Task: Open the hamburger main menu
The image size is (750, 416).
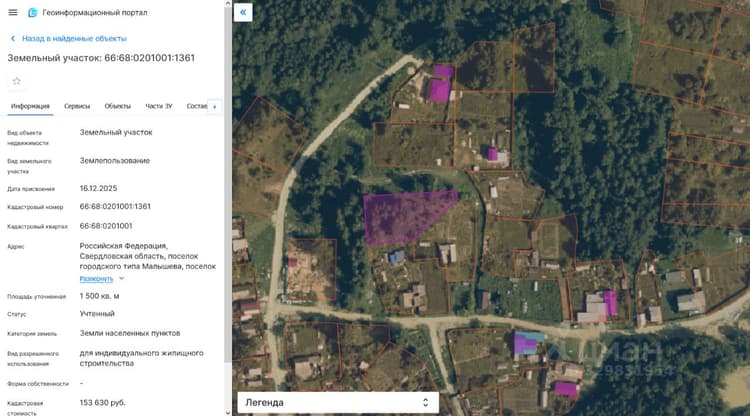Action: tap(13, 12)
